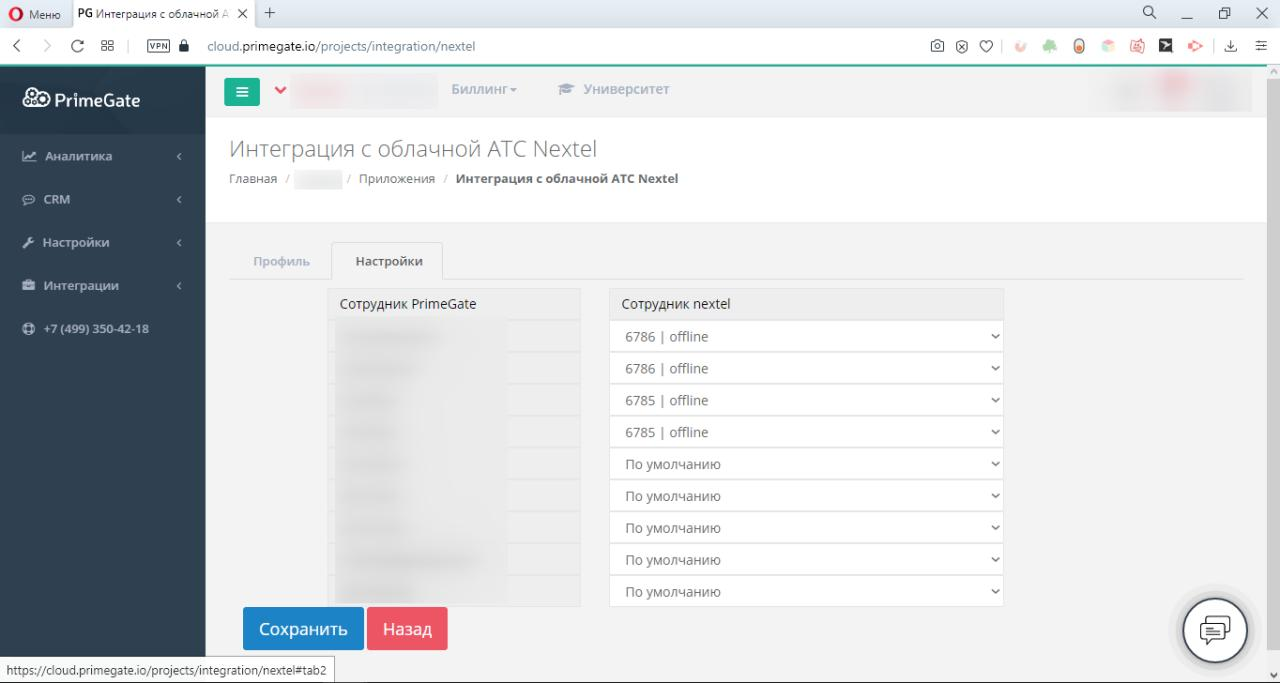1280x683 pixels.
Task: Click the support phone number +7 (499) 350-42-18
Action: pyautogui.click(x=96, y=329)
